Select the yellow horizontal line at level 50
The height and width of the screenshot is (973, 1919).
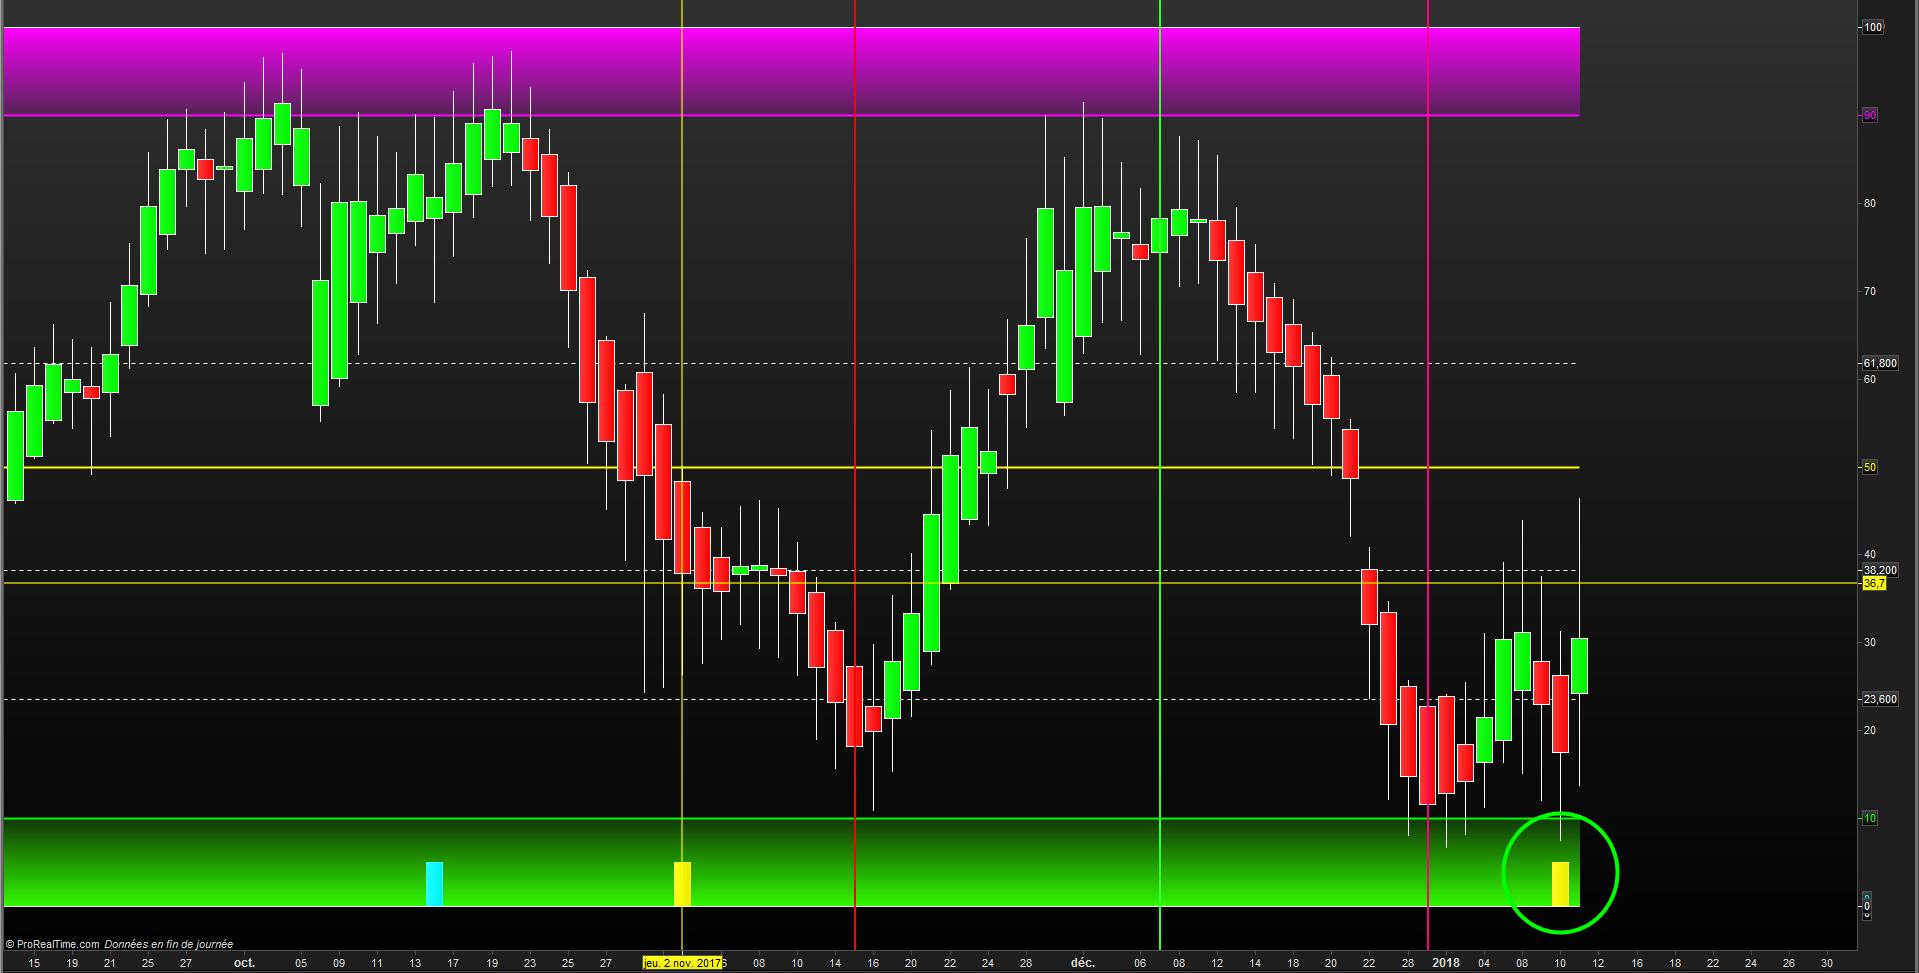[791, 467]
